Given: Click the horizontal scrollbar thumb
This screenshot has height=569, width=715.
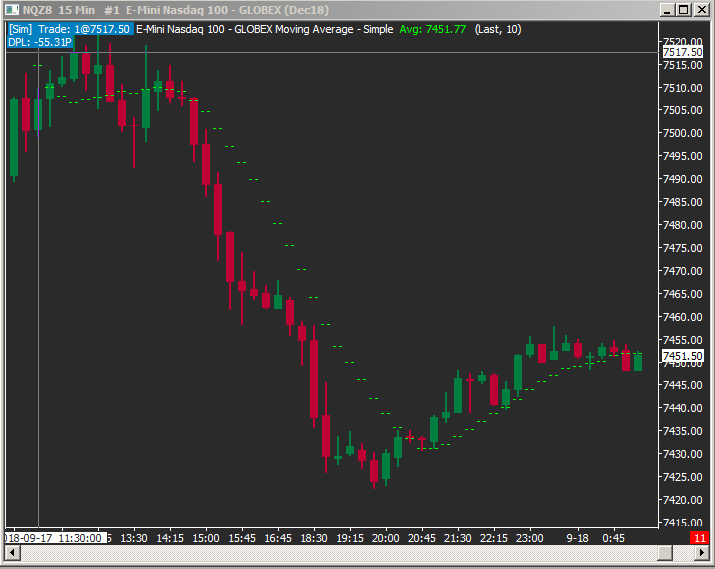Looking at the screenshot, I should 665,553.
